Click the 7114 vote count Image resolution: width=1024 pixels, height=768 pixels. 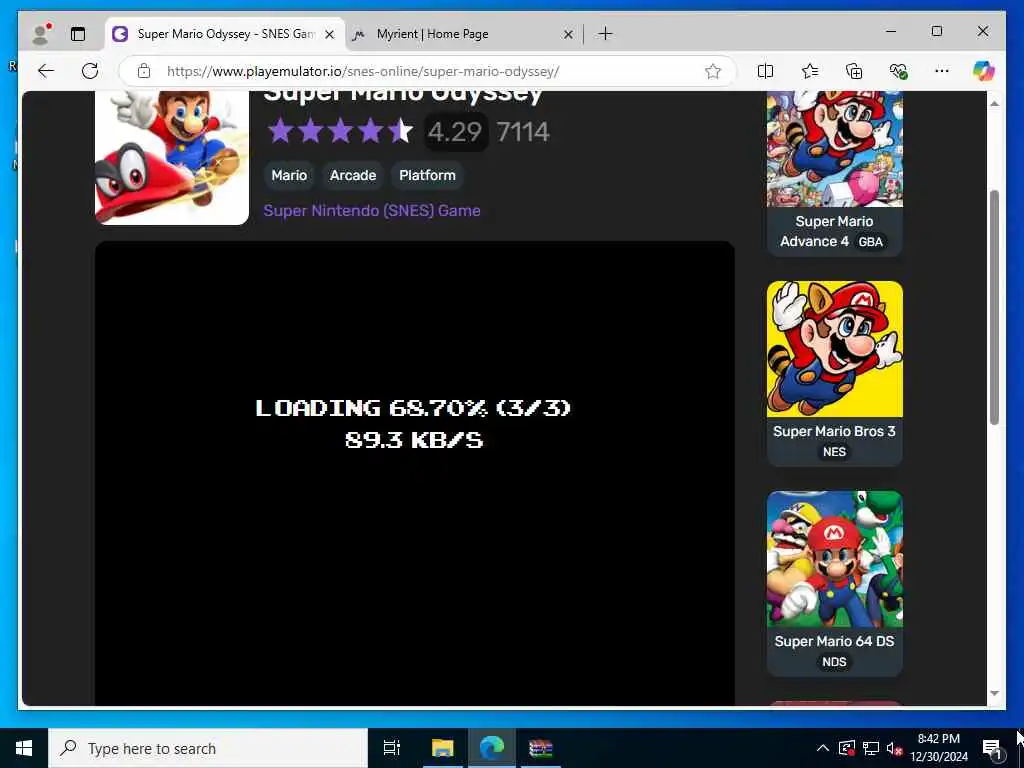[522, 132]
